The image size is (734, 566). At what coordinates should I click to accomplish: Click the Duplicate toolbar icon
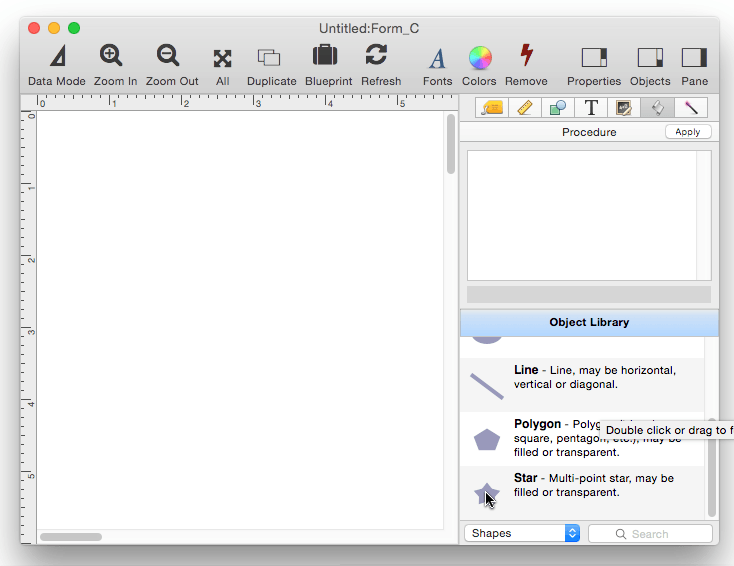[269, 58]
